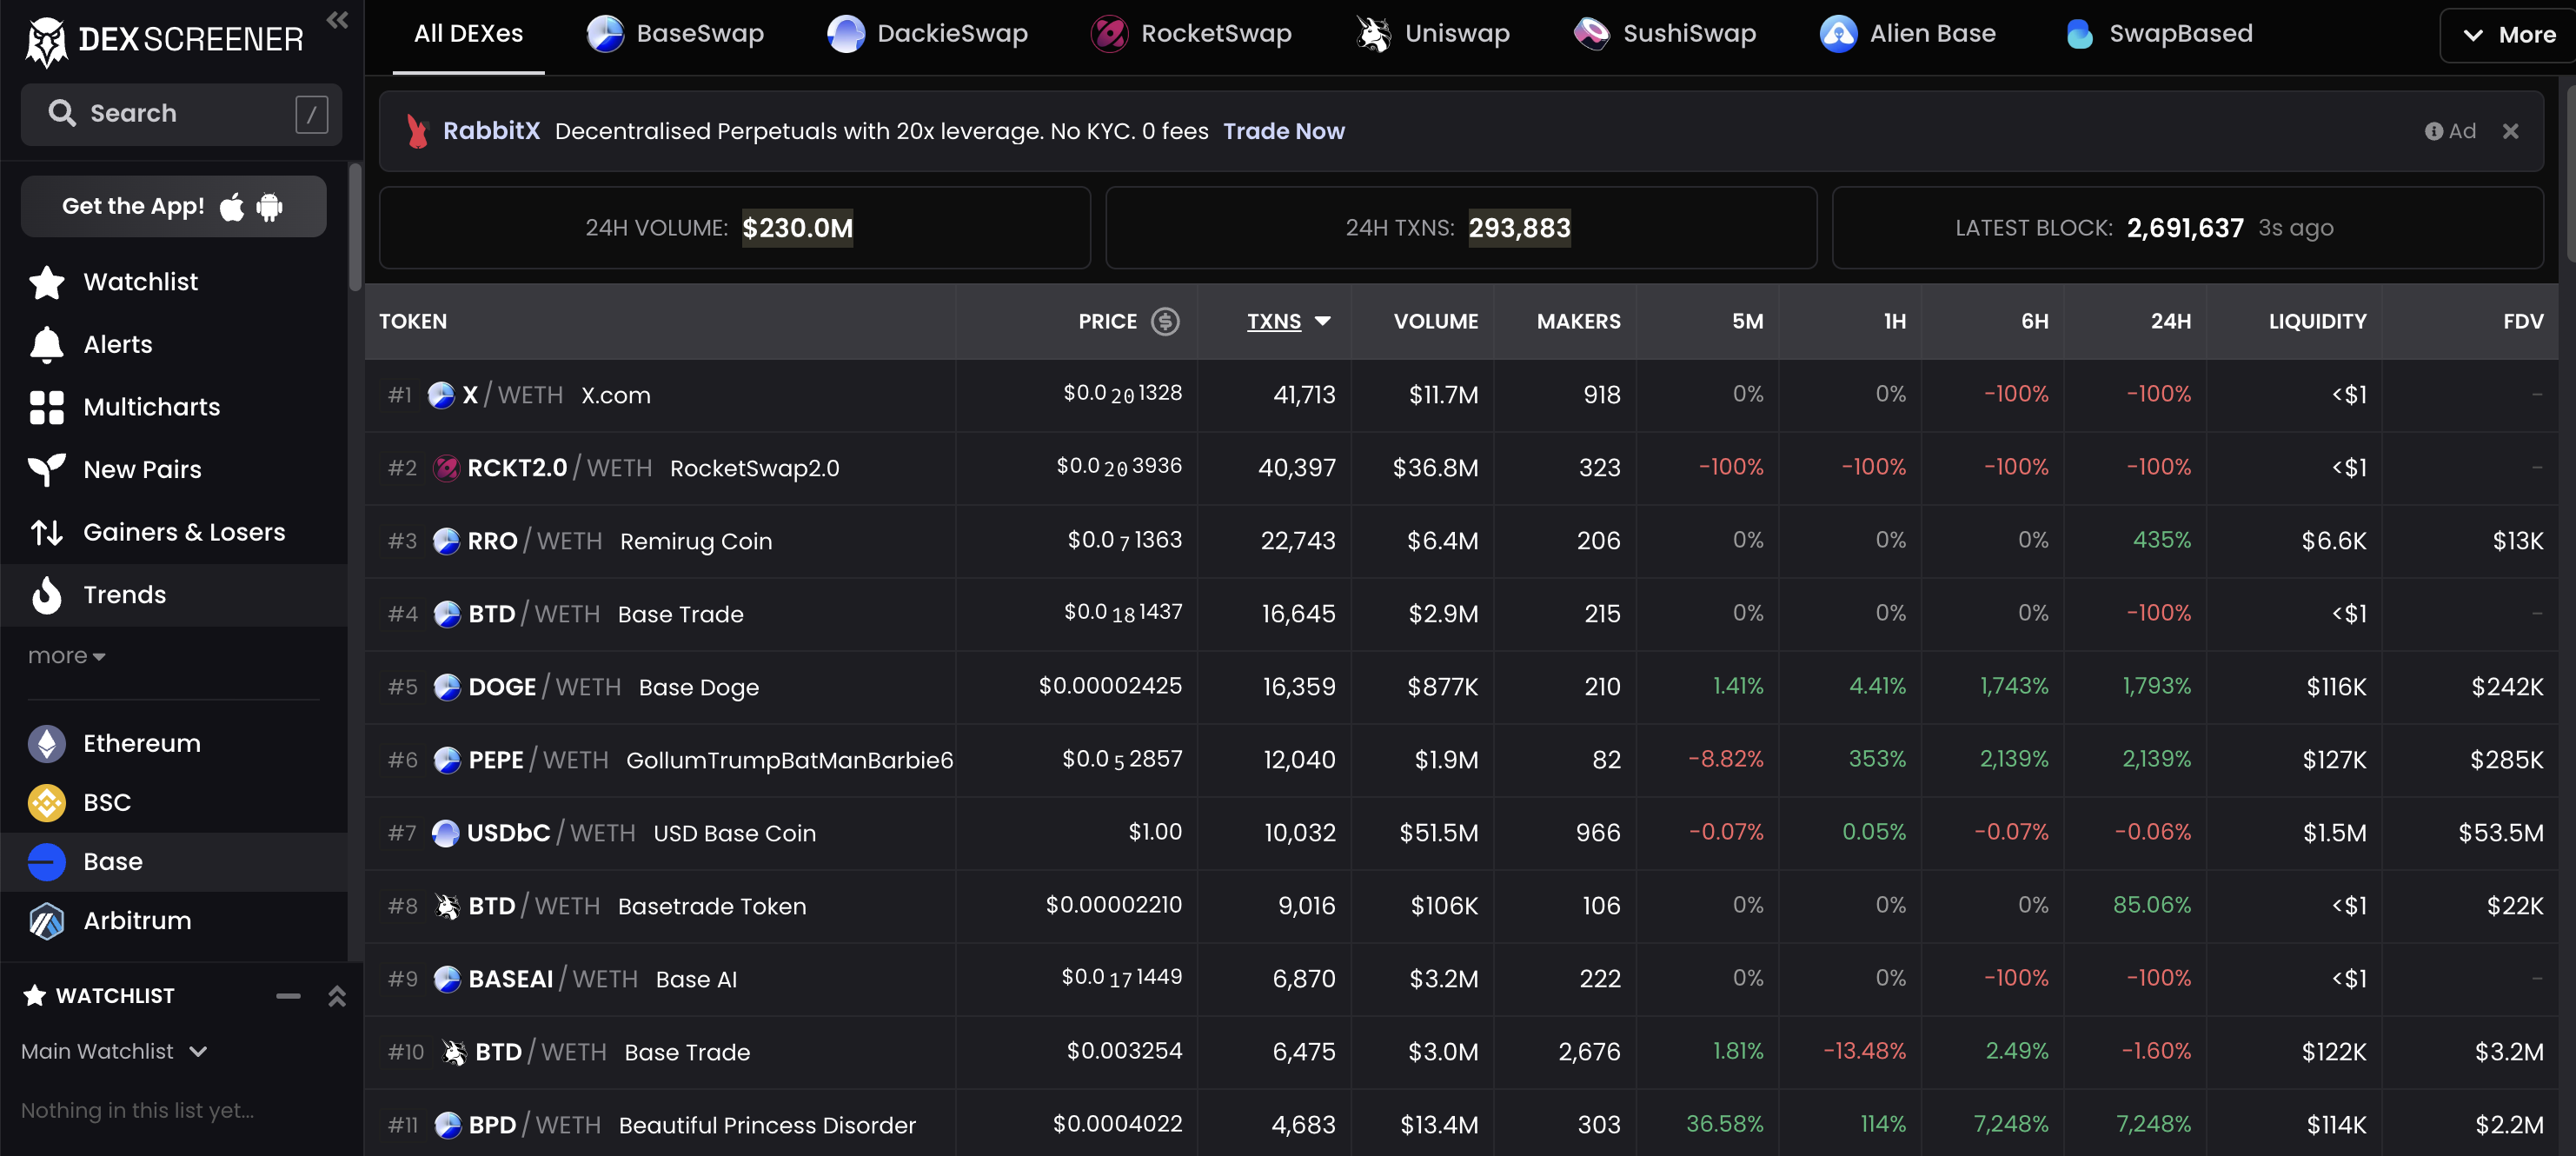2576x1156 pixels.
Task: Click the Alerts bell icon
Action: coord(47,345)
